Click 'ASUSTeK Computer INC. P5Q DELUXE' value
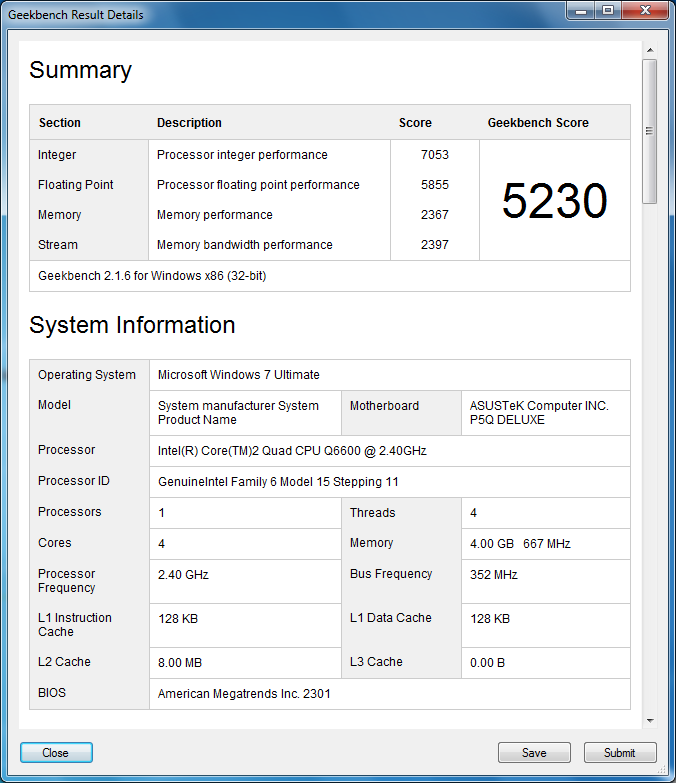Viewport: 676px width, 783px height. 539,413
